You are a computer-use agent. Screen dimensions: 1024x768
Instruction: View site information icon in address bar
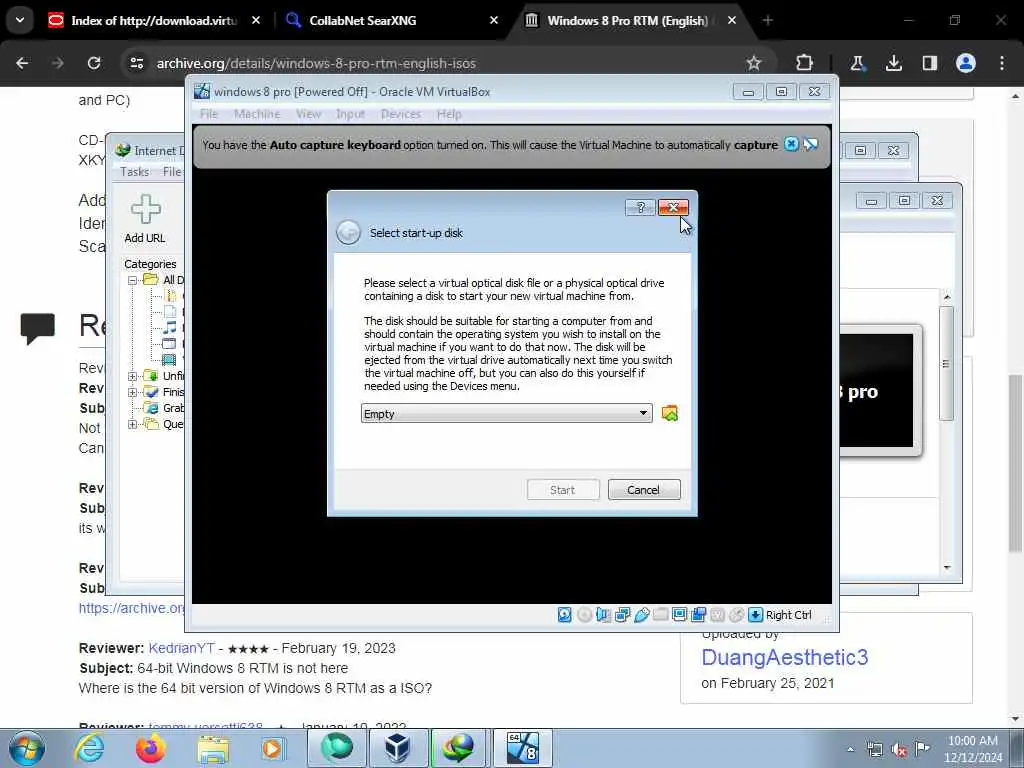point(136,63)
